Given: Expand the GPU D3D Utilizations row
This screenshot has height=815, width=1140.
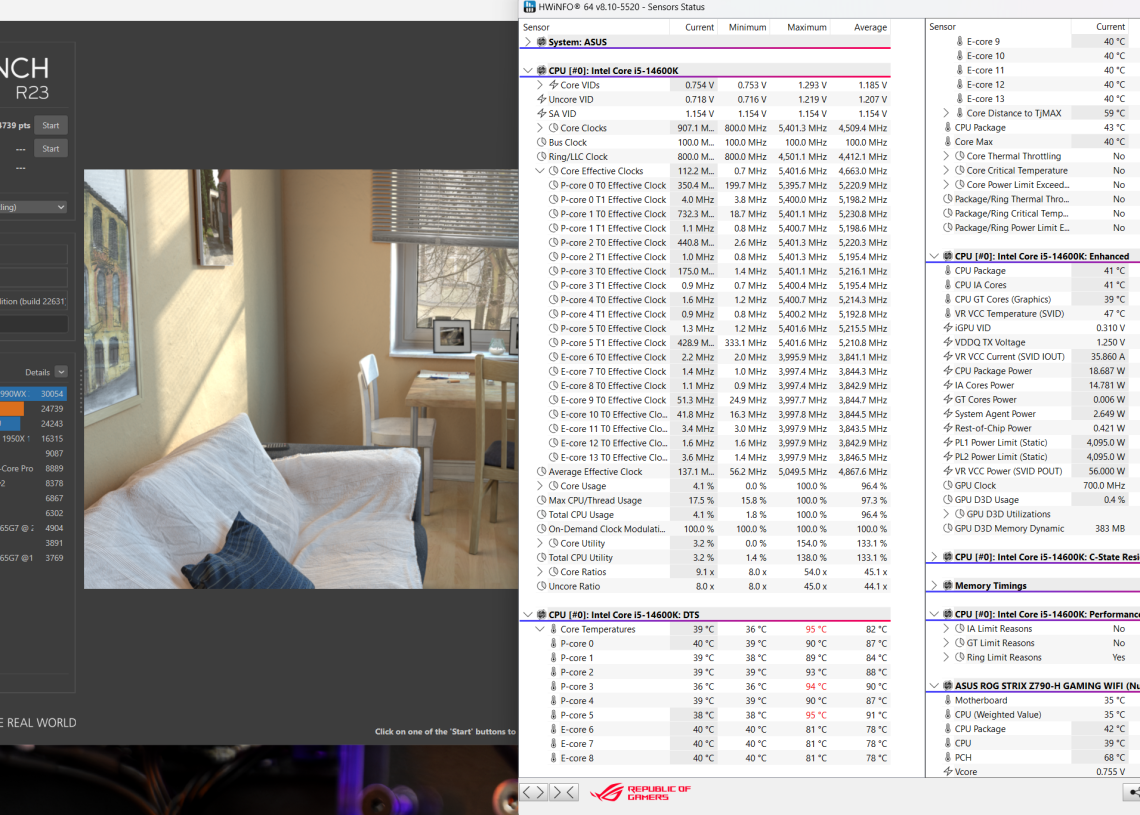Looking at the screenshot, I should 946,514.
